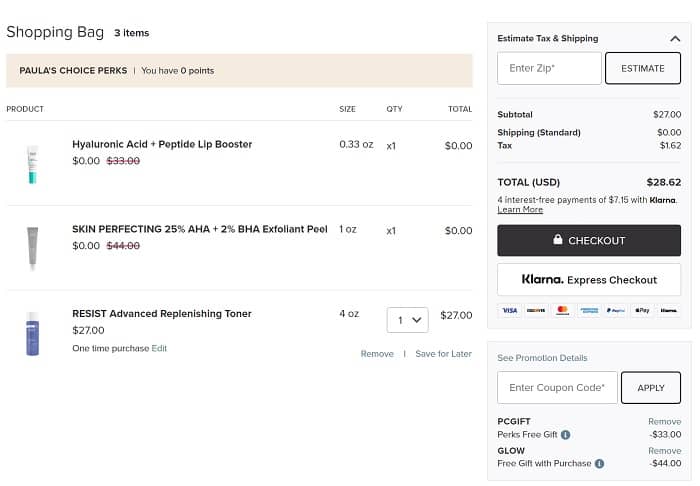This screenshot has width=700, height=486.
Task: Apply the coupon code with APPLY
Action: (x=650, y=388)
